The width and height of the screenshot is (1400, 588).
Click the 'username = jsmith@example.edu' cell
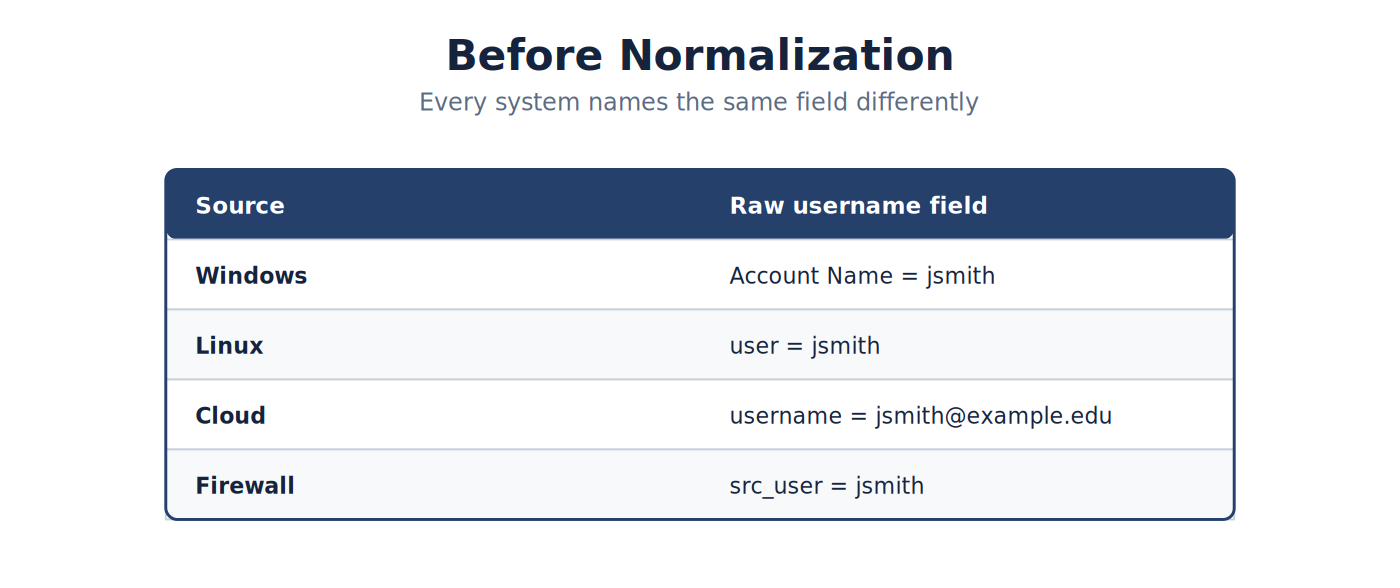(921, 416)
